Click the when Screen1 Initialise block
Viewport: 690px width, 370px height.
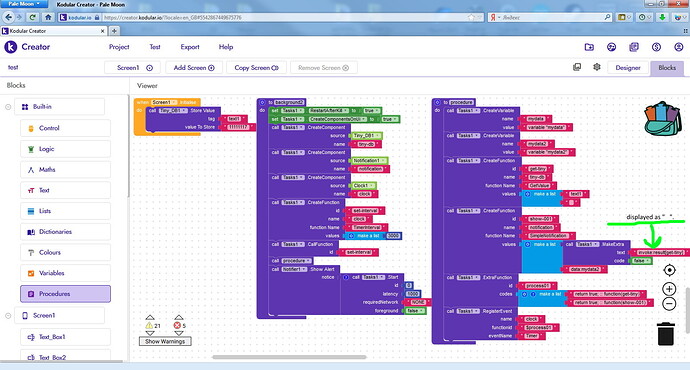(x=167, y=102)
